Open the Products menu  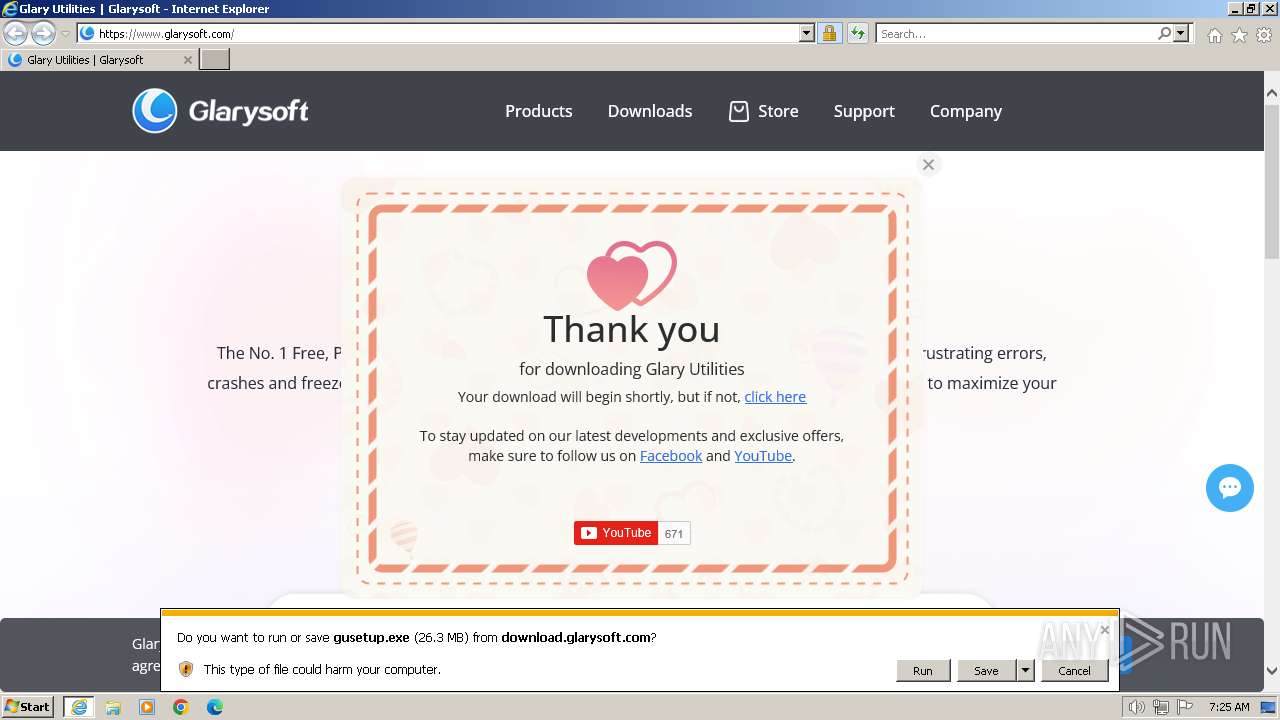click(538, 111)
